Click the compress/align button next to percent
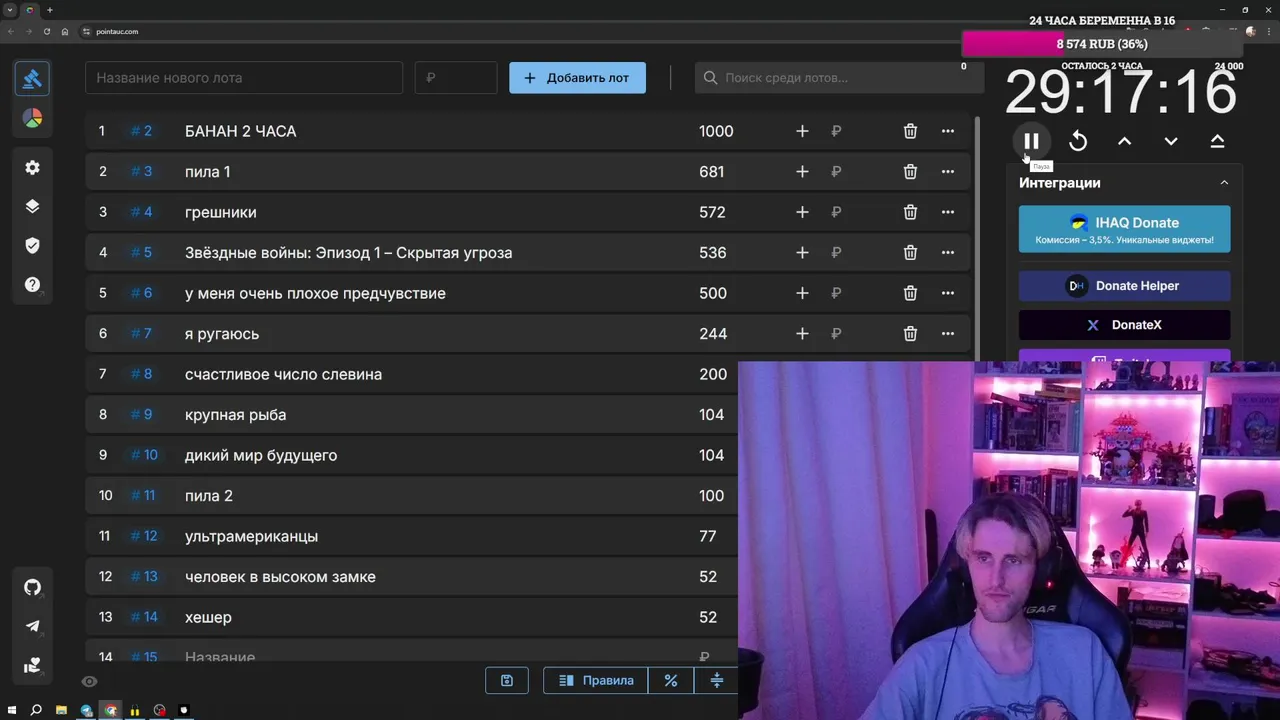The height and width of the screenshot is (720, 1280). [x=716, y=680]
